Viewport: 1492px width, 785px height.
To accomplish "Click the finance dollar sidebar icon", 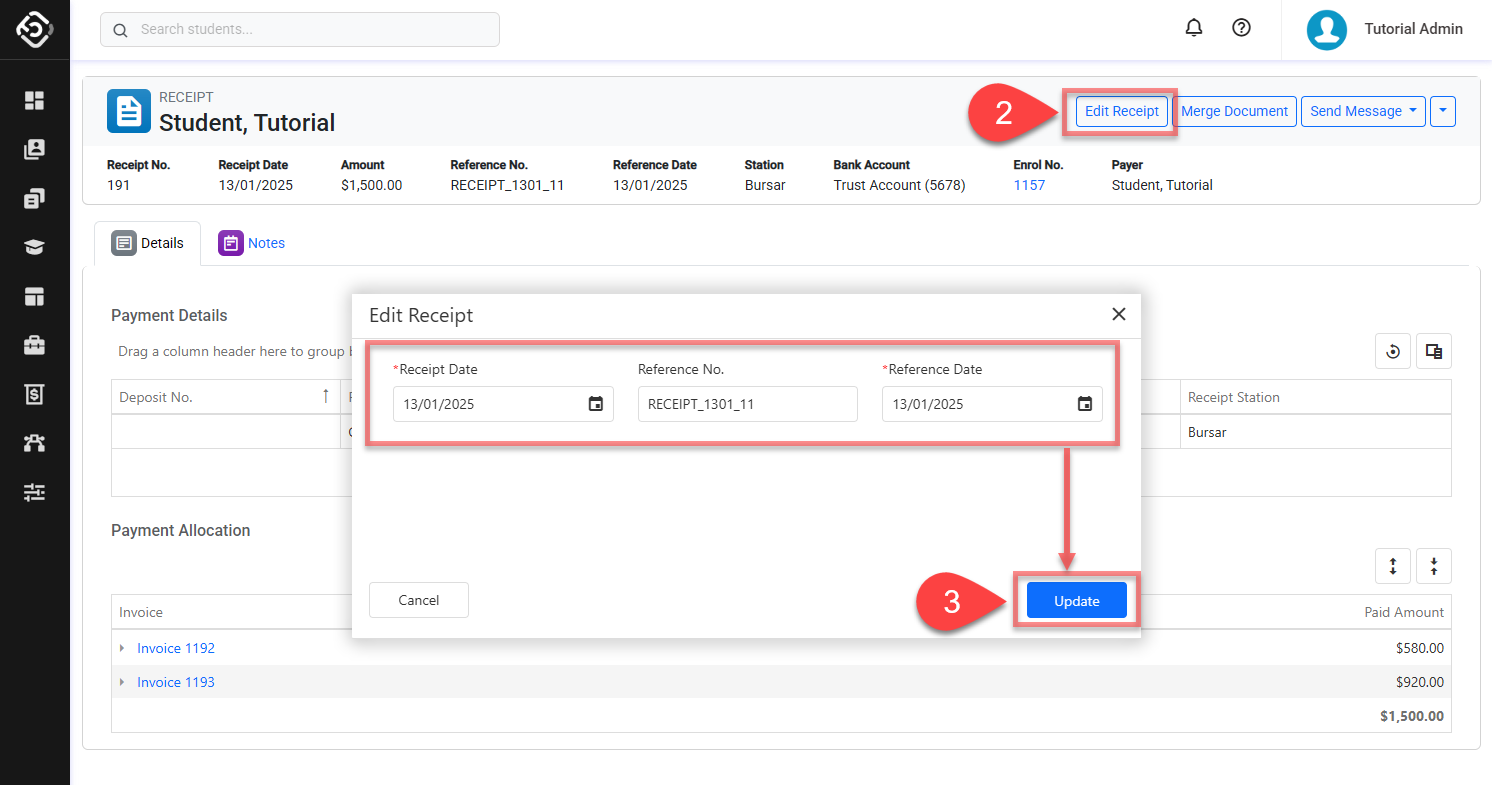I will 35,394.
